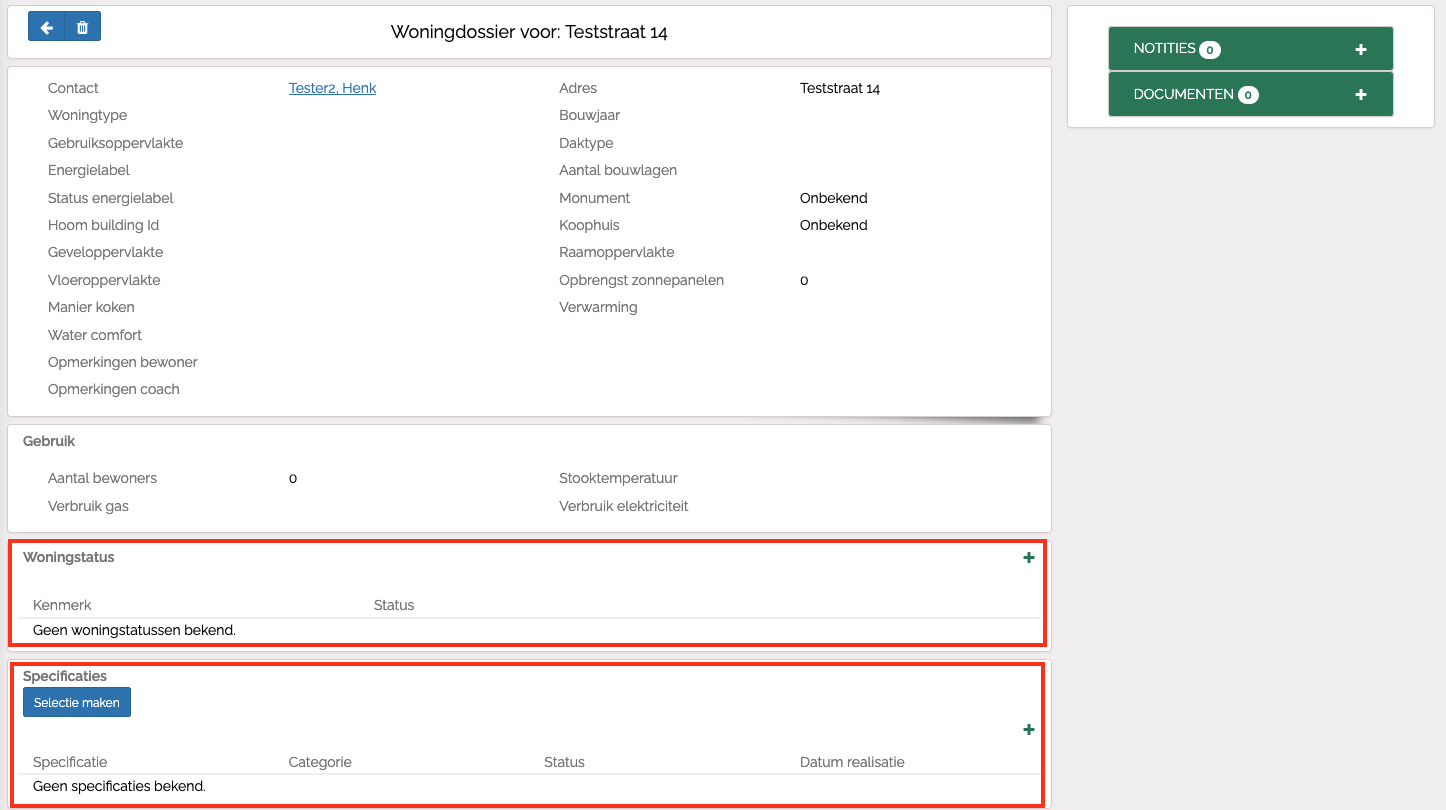Click the trash icon to delete dossier
Image resolution: width=1446 pixels, height=810 pixels.
click(x=83, y=27)
